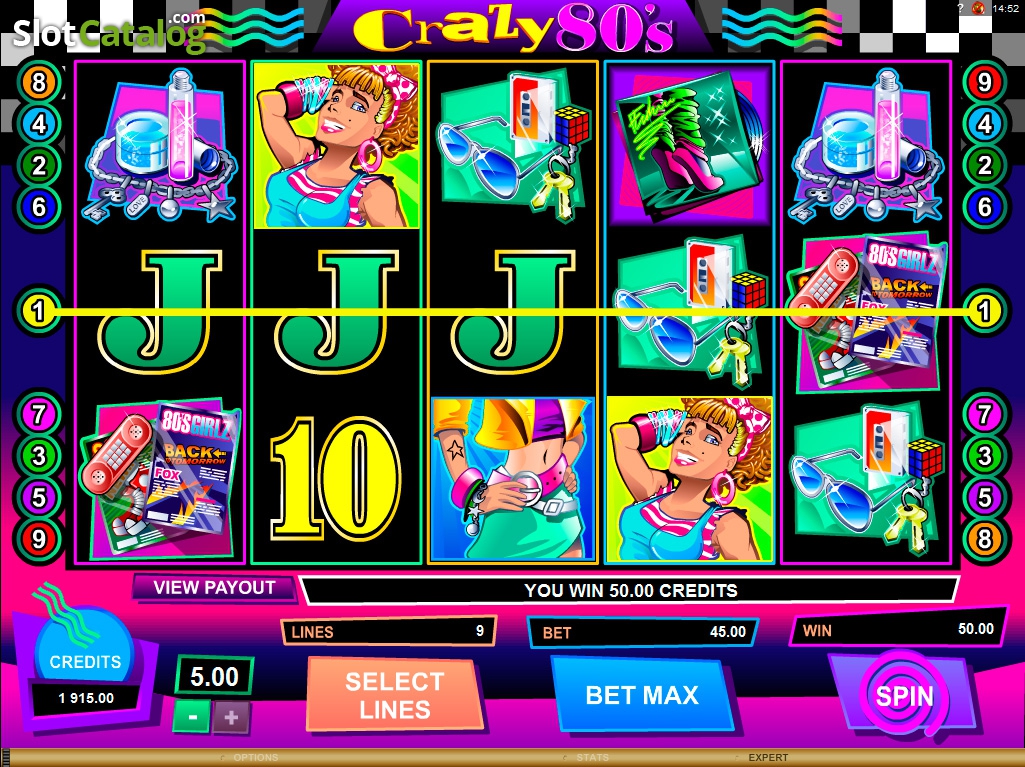Hit the Spin button
Screen dimensions: 1025x767
(x=904, y=696)
